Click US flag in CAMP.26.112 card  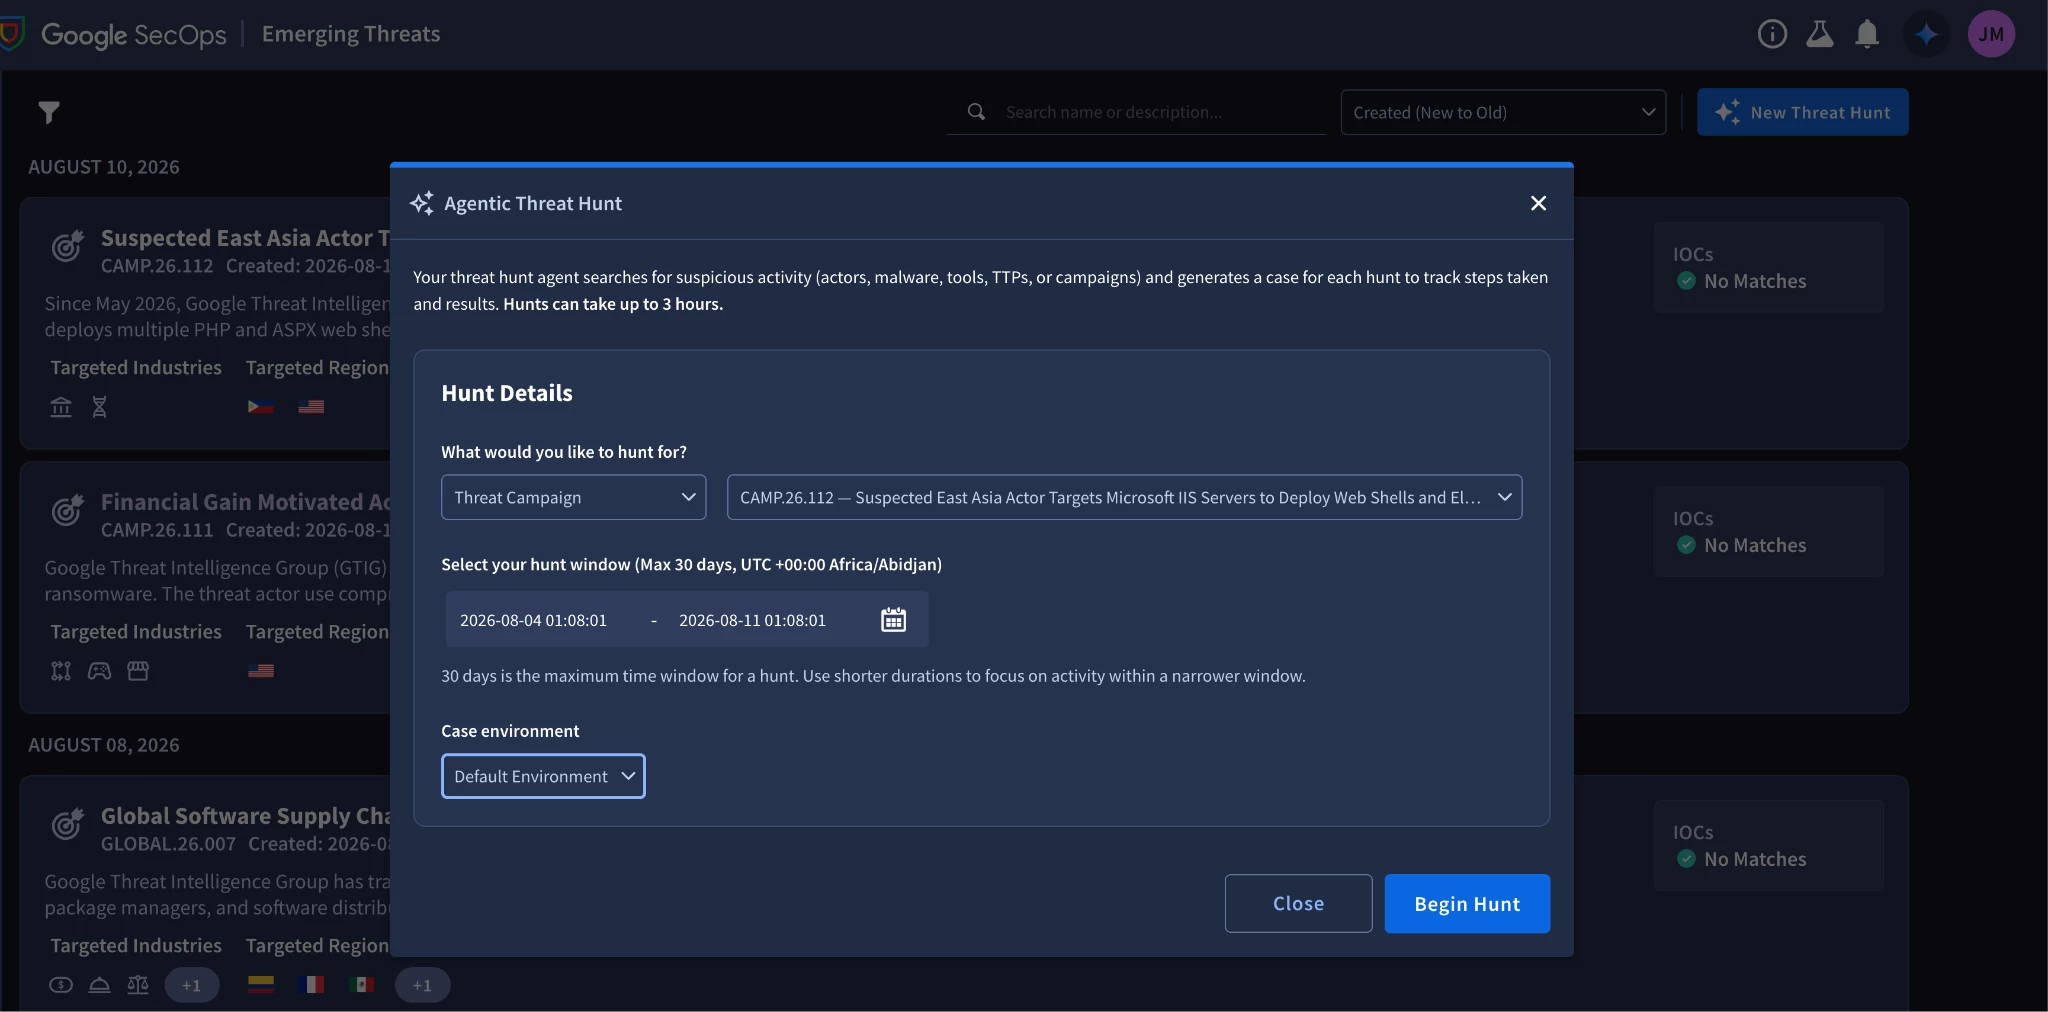(311, 407)
